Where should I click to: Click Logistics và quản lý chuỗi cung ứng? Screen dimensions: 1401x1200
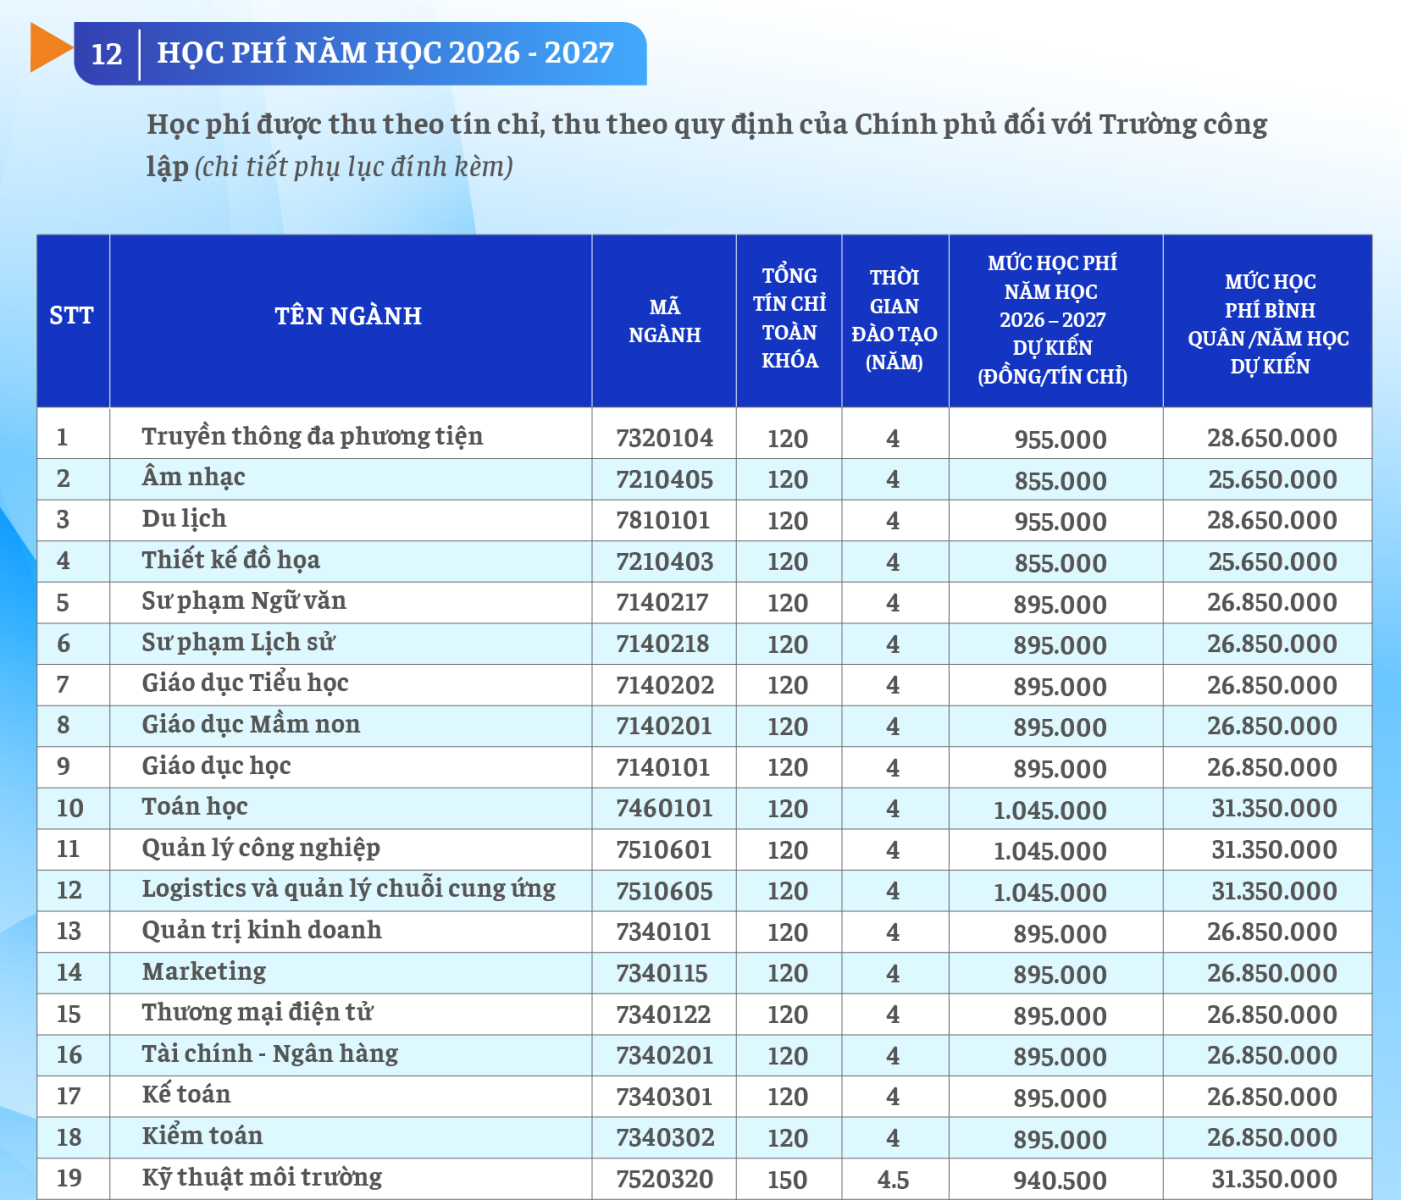pyautogui.click(x=348, y=889)
